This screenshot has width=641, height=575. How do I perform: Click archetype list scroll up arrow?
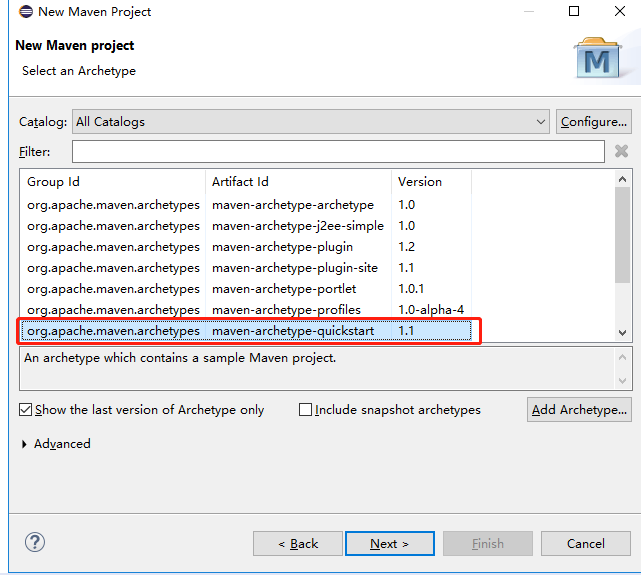[623, 179]
